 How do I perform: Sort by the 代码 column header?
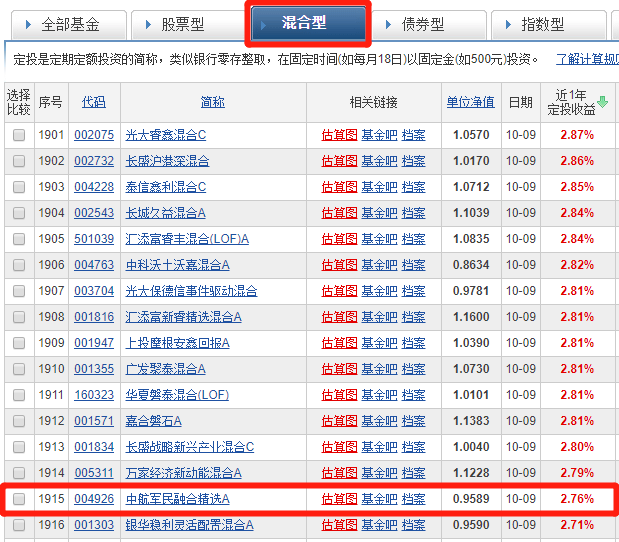coord(94,102)
